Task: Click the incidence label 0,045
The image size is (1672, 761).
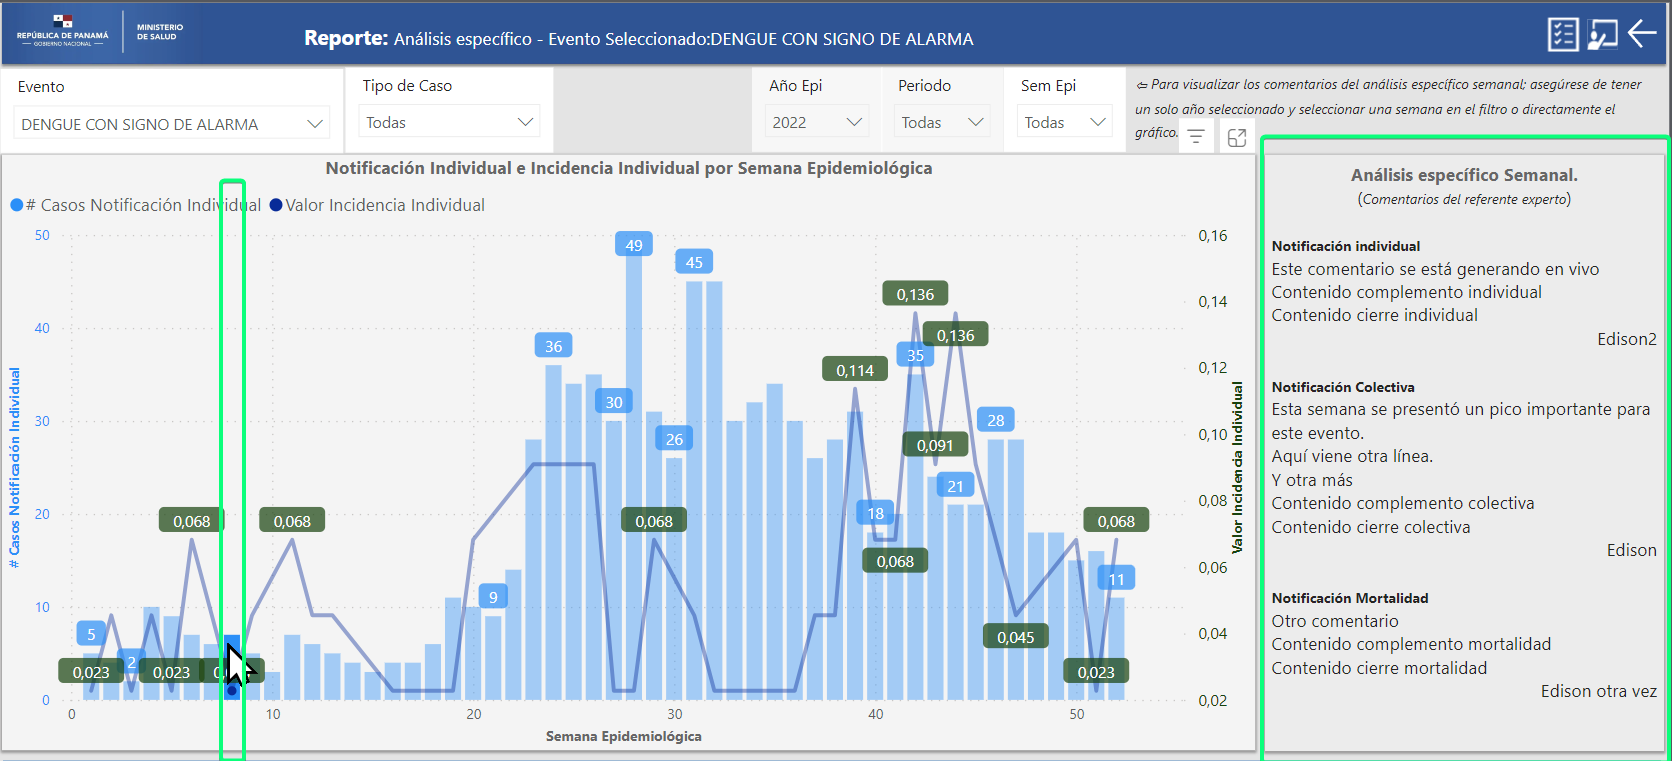Action: pyautogui.click(x=1016, y=637)
